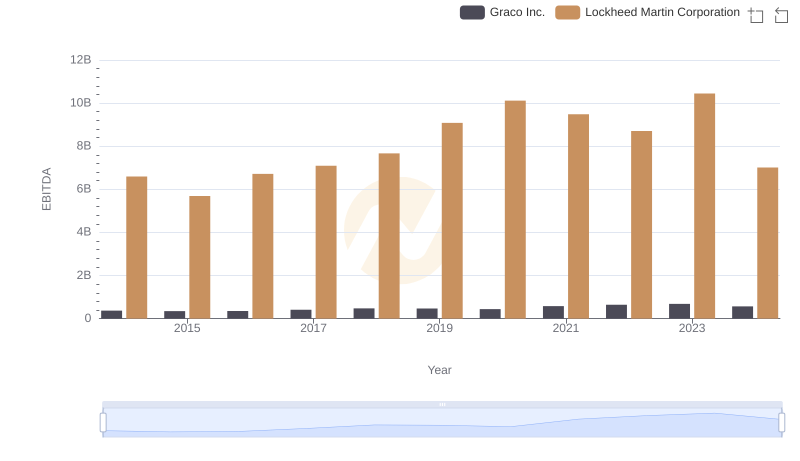The height and width of the screenshot is (461, 800).
Task: Click the 4B y-axis label
Action: [84, 232]
